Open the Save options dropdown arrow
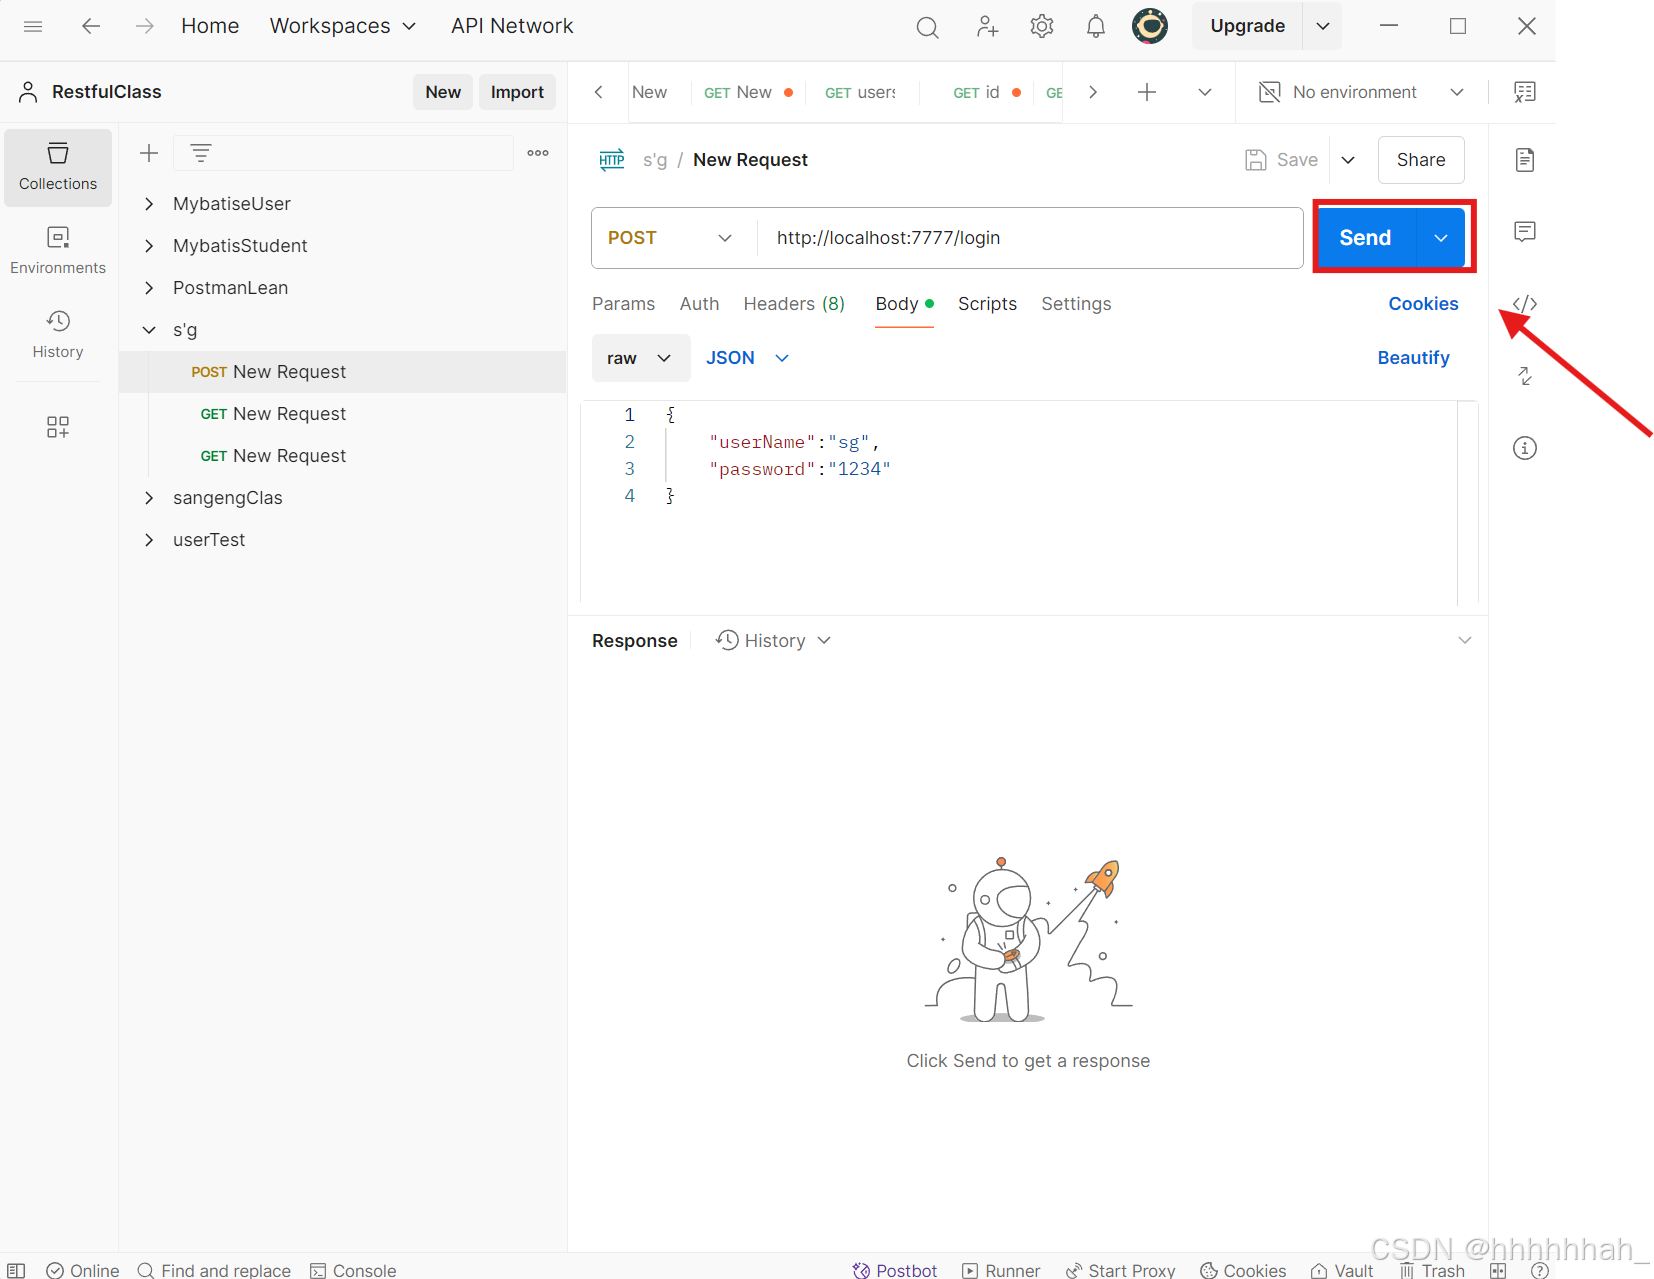Screen dimensions: 1654x1279 point(1348,160)
